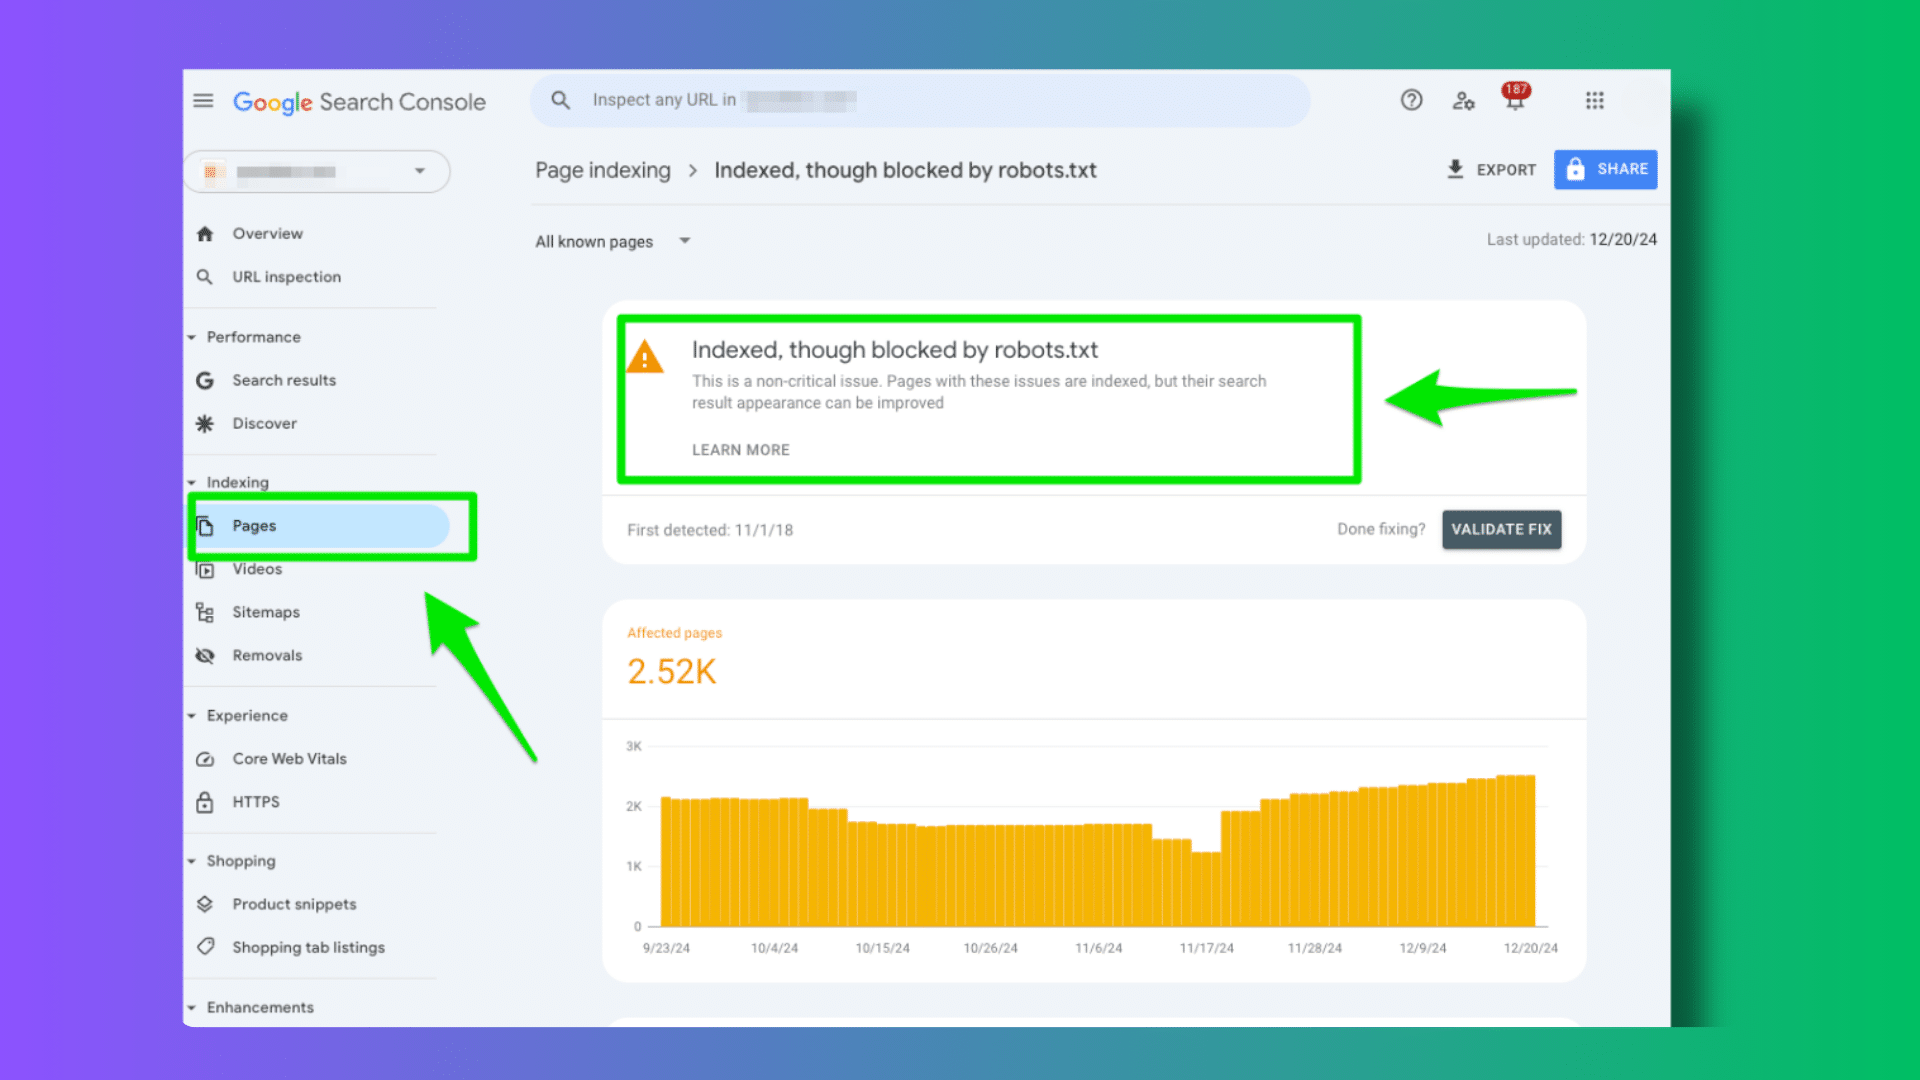This screenshot has width=1920, height=1080.
Task: Open the property selector dropdown
Action: pos(318,171)
